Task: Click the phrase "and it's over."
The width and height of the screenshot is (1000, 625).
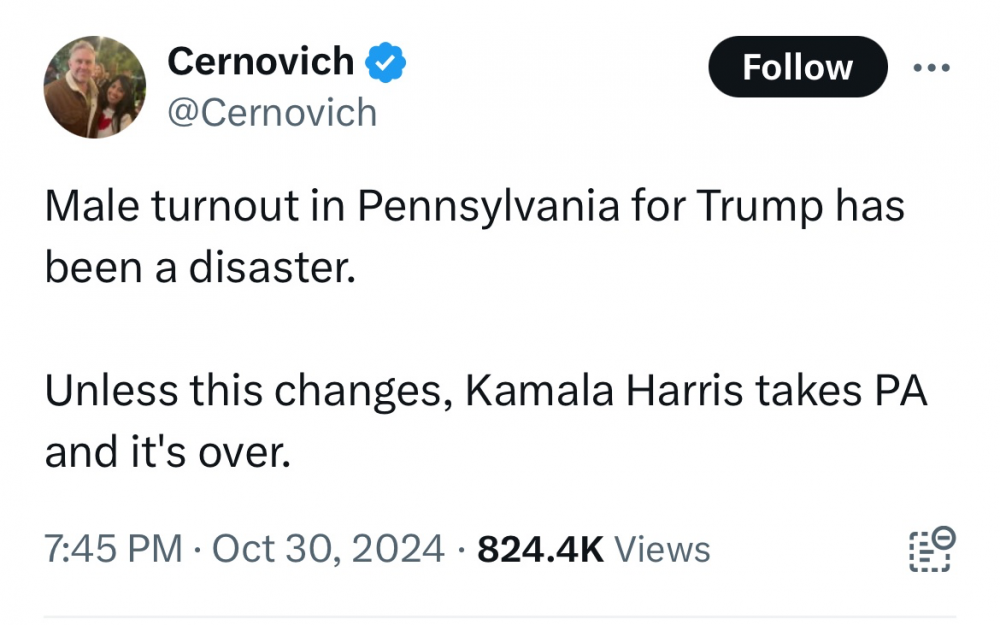Action: coord(167,453)
